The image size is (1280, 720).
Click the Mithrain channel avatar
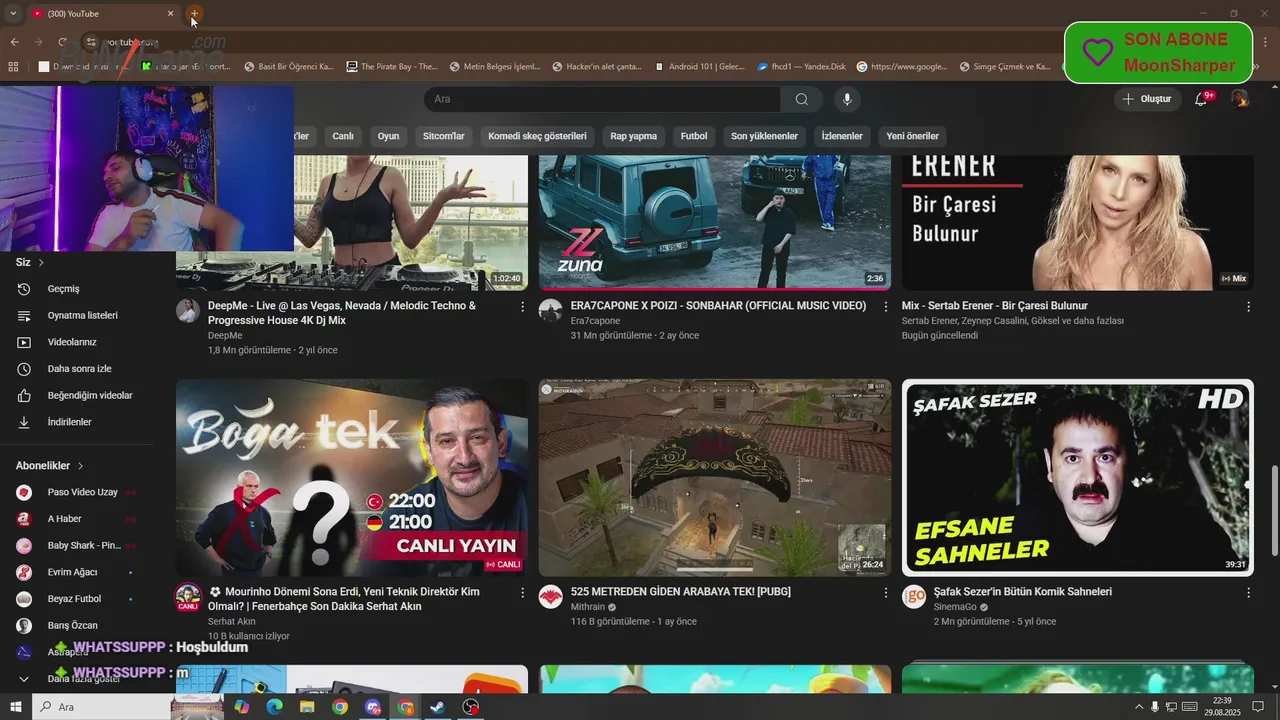tap(551, 596)
